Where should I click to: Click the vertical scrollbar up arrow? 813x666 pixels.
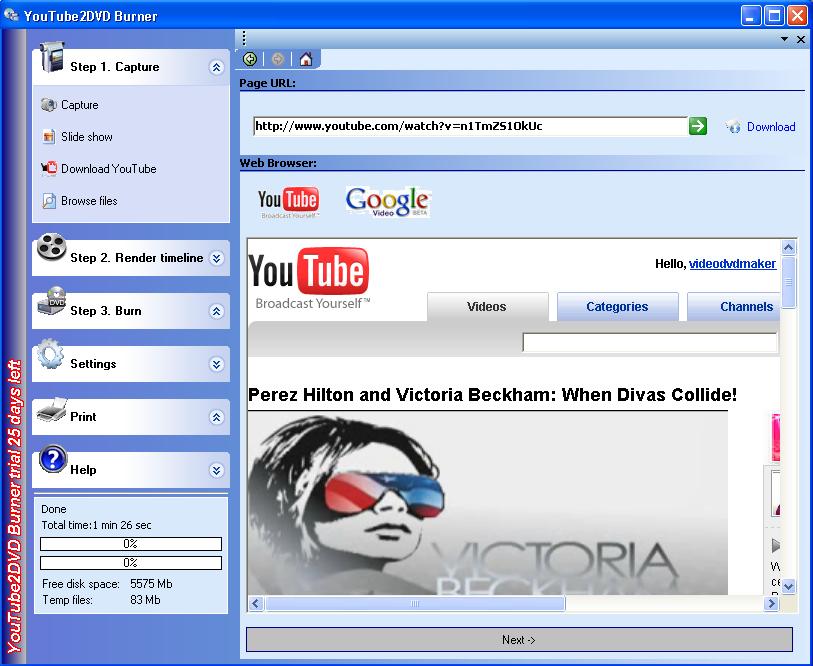pos(789,247)
